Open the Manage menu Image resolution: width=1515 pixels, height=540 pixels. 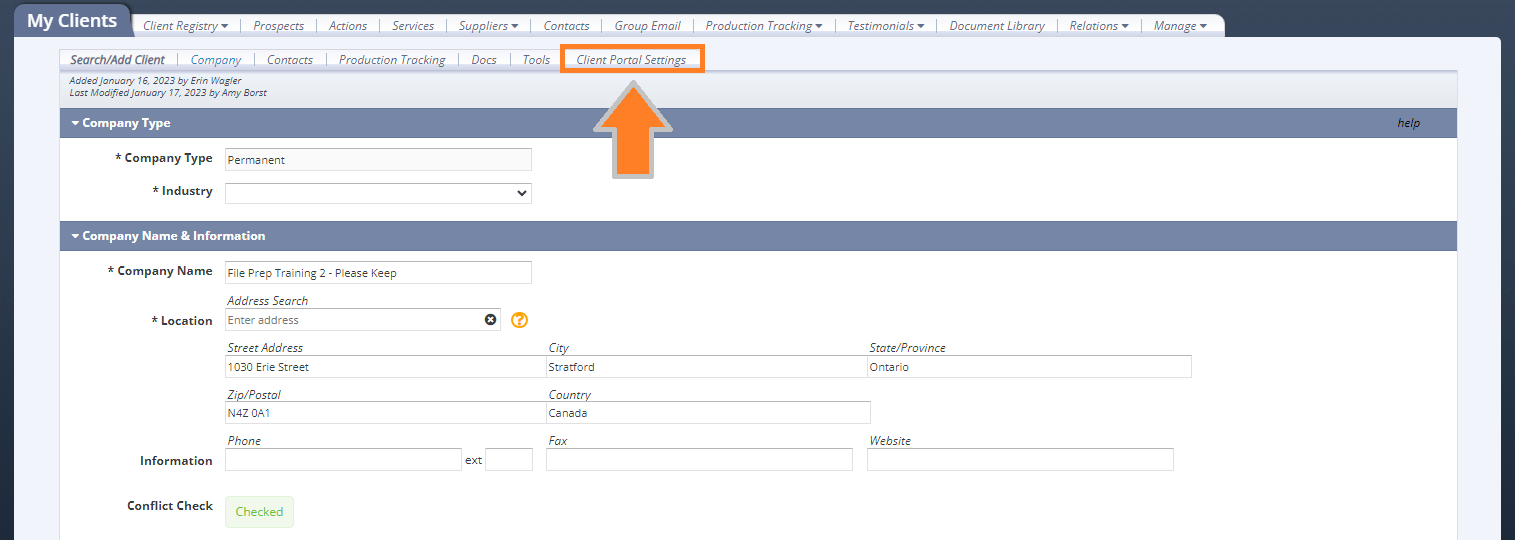(1180, 26)
